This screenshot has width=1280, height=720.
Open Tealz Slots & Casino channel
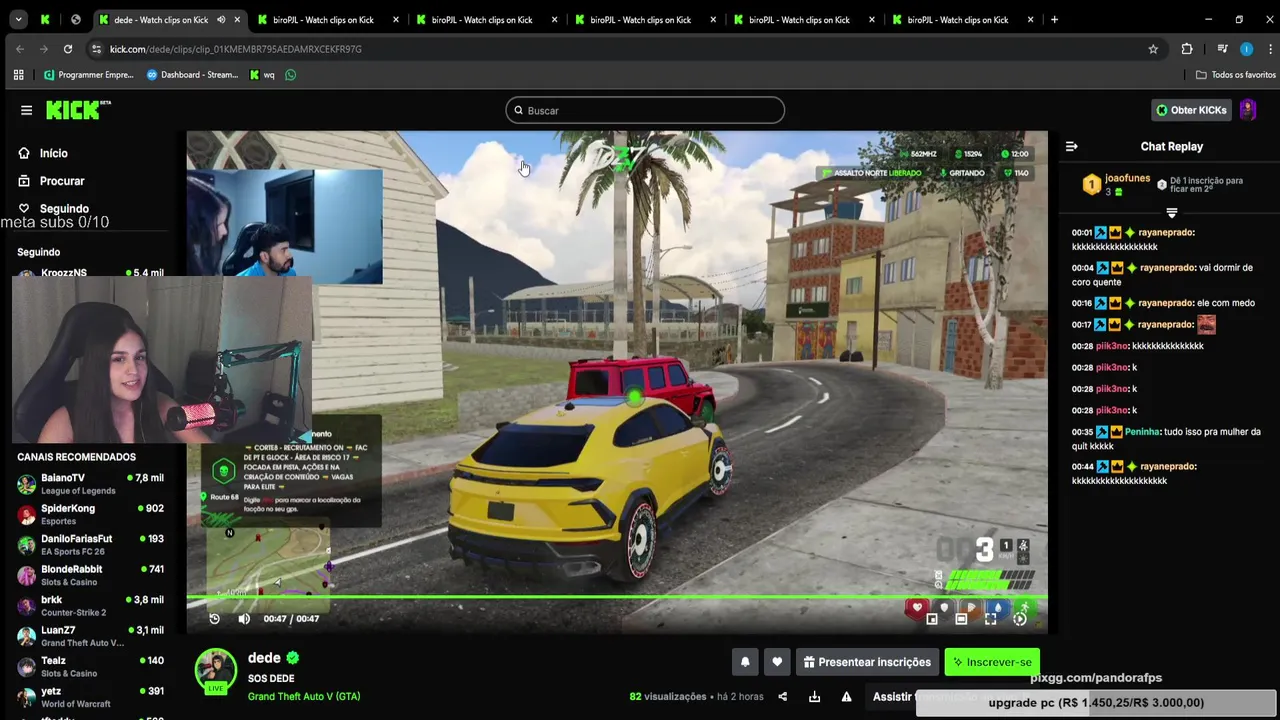point(90,667)
